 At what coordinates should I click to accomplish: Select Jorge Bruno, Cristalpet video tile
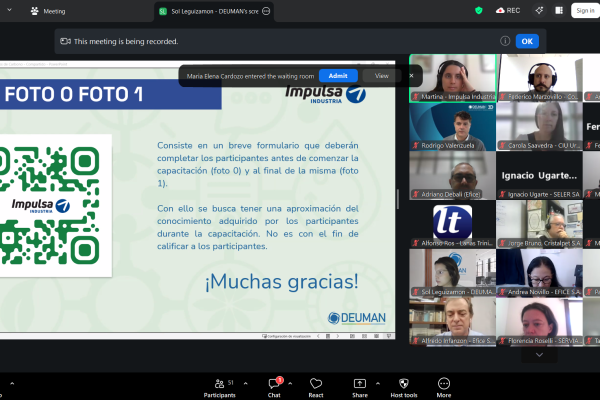pyautogui.click(x=540, y=224)
